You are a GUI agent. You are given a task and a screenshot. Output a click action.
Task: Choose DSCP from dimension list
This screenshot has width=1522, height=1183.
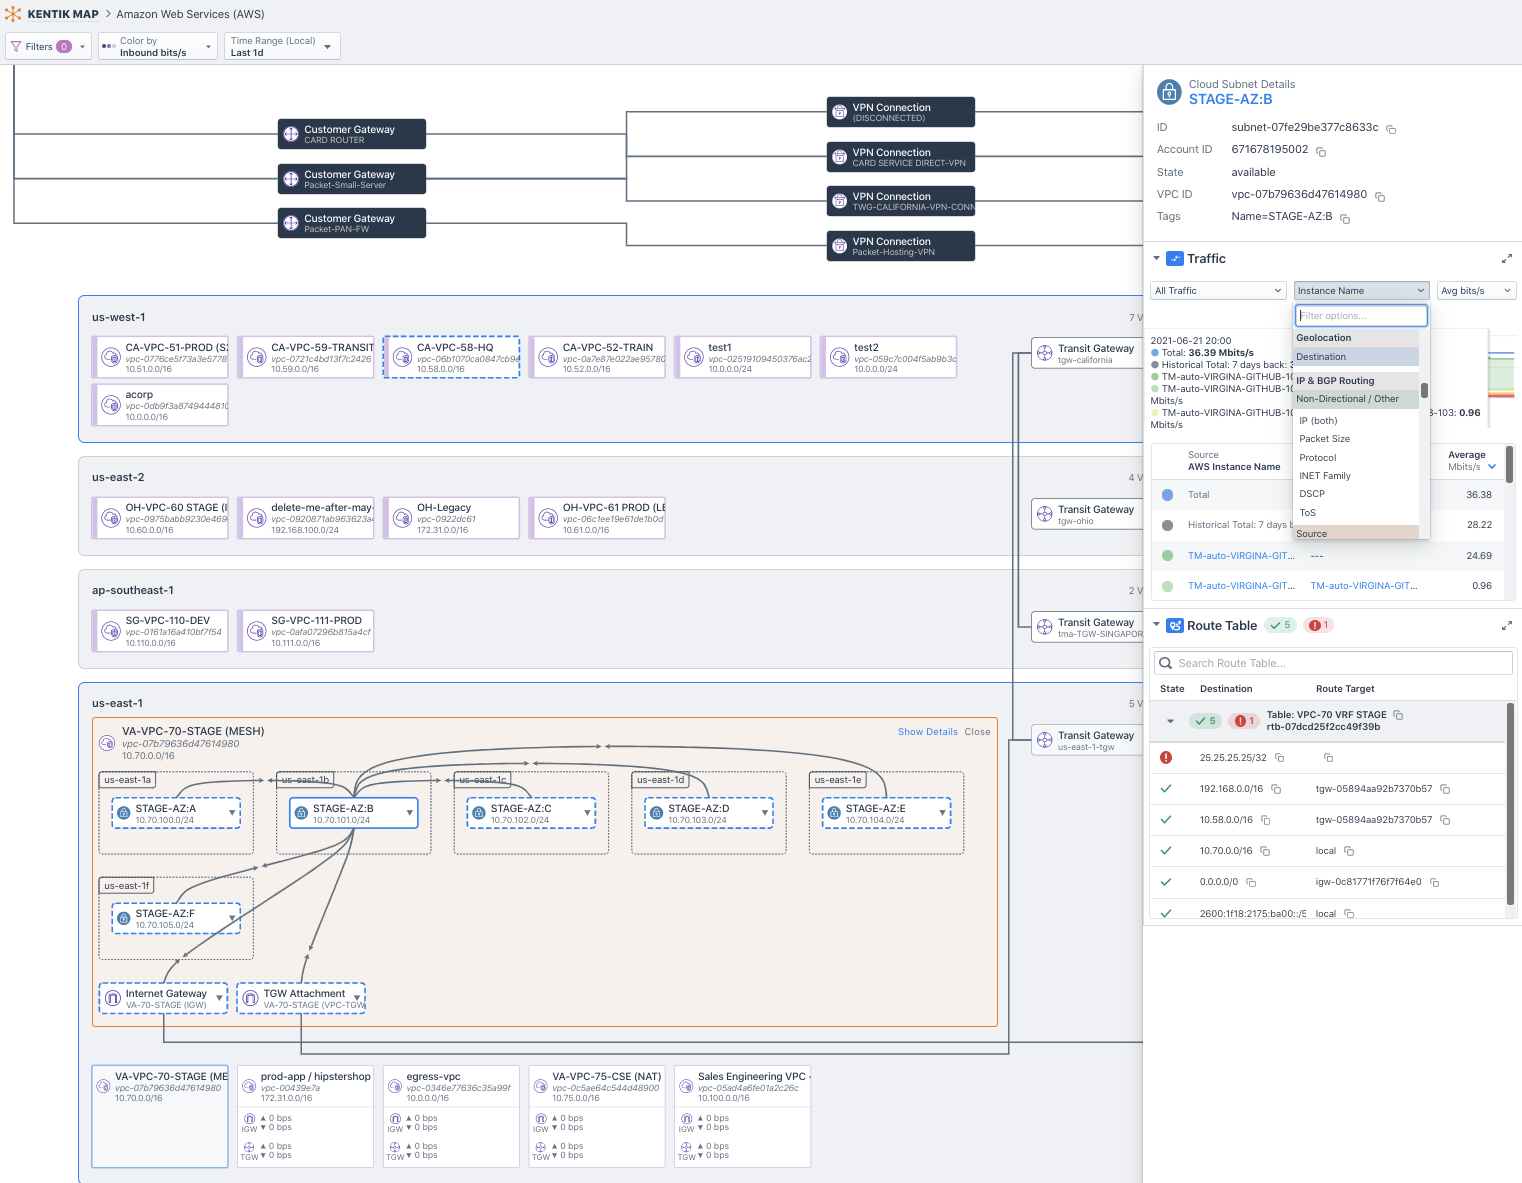1357,494
